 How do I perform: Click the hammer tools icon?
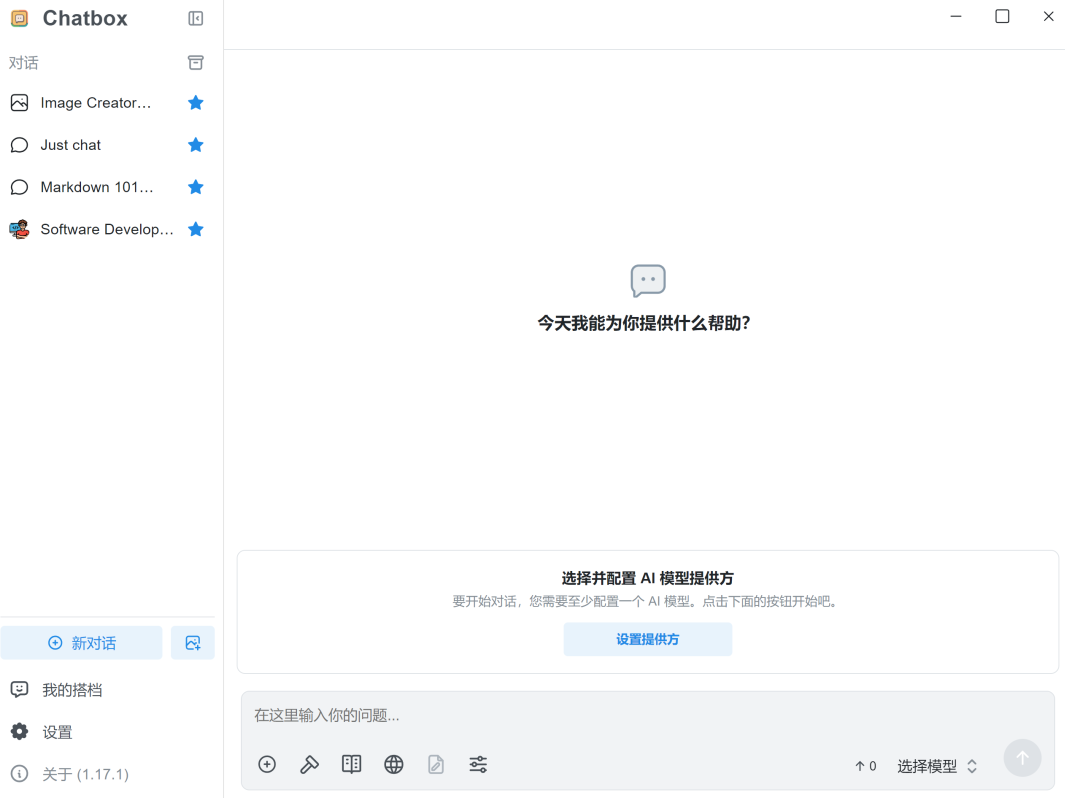tap(309, 765)
